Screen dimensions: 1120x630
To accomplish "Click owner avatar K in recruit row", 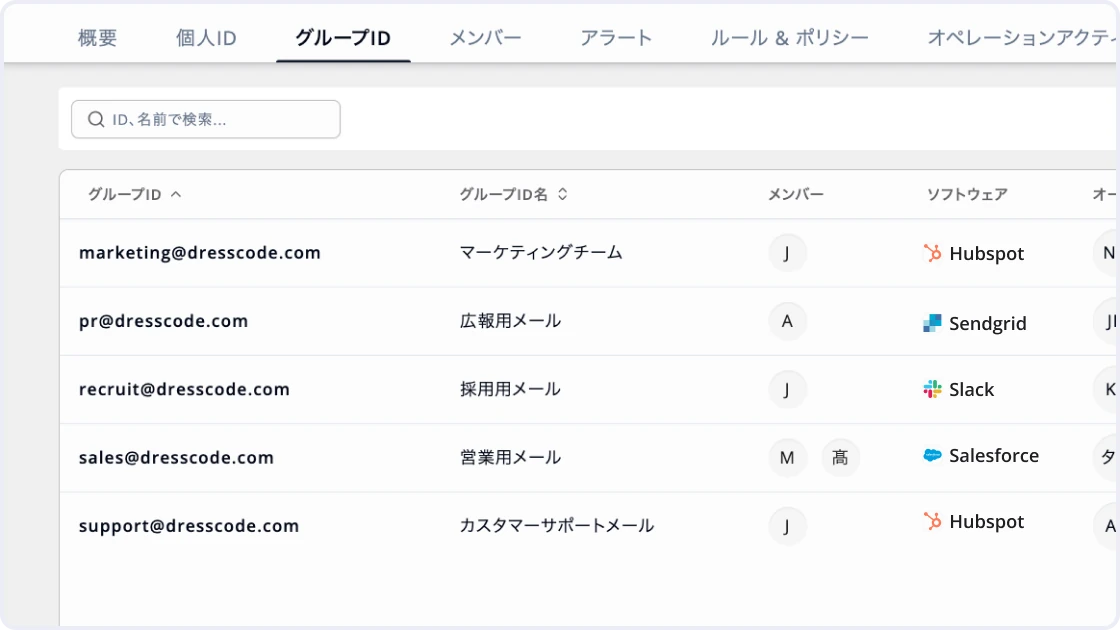I will tap(1106, 389).
